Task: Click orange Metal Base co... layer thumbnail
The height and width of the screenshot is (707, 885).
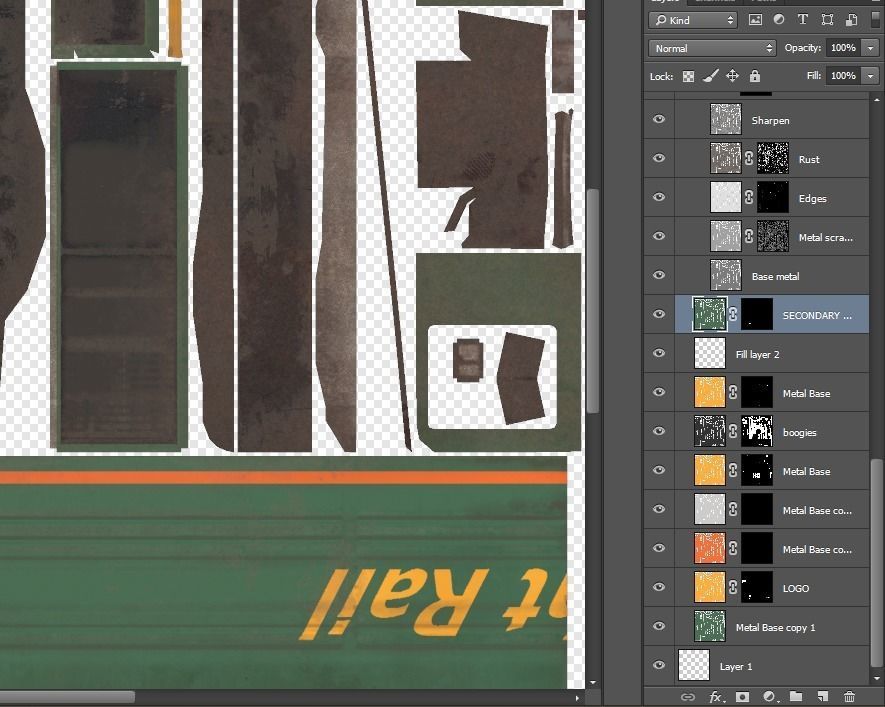Action: coord(709,548)
